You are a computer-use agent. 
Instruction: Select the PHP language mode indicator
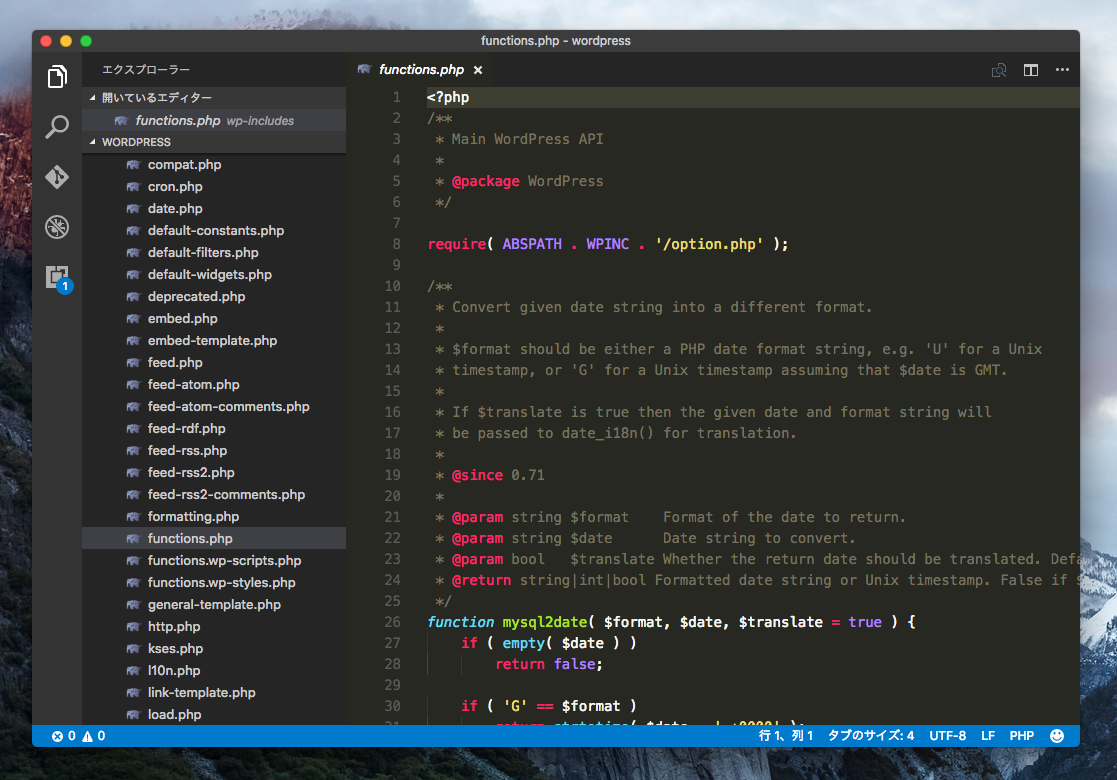click(x=1021, y=736)
